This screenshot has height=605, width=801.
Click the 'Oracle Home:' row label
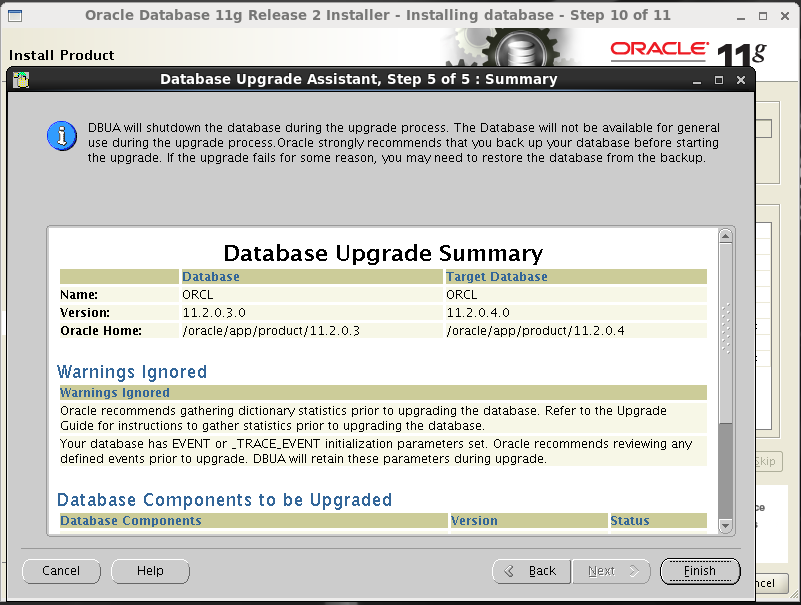pos(101,331)
